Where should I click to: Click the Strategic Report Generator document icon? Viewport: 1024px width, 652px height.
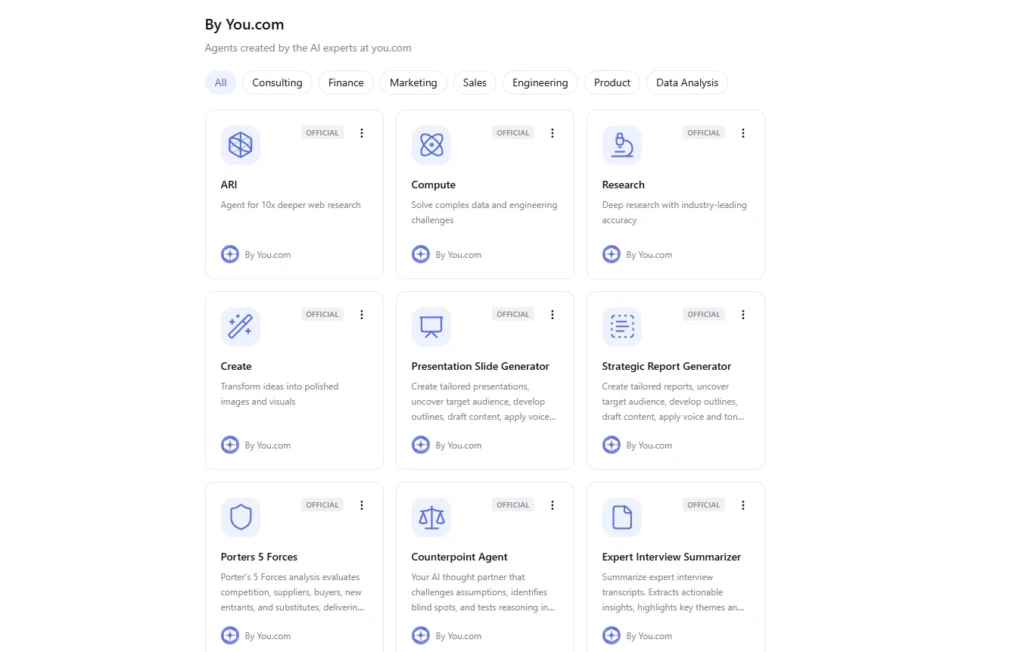622,327
